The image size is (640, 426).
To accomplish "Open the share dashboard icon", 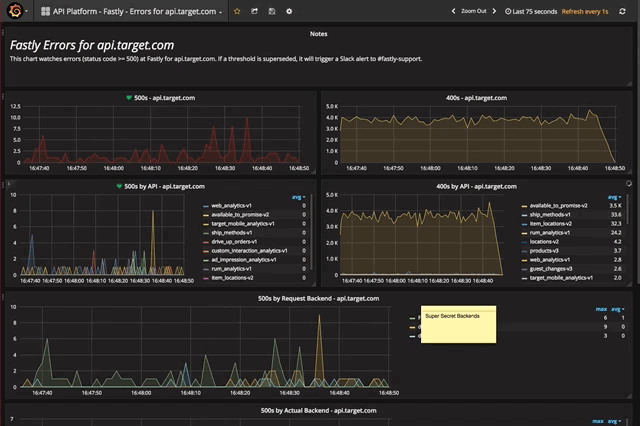I will pyautogui.click(x=254, y=11).
